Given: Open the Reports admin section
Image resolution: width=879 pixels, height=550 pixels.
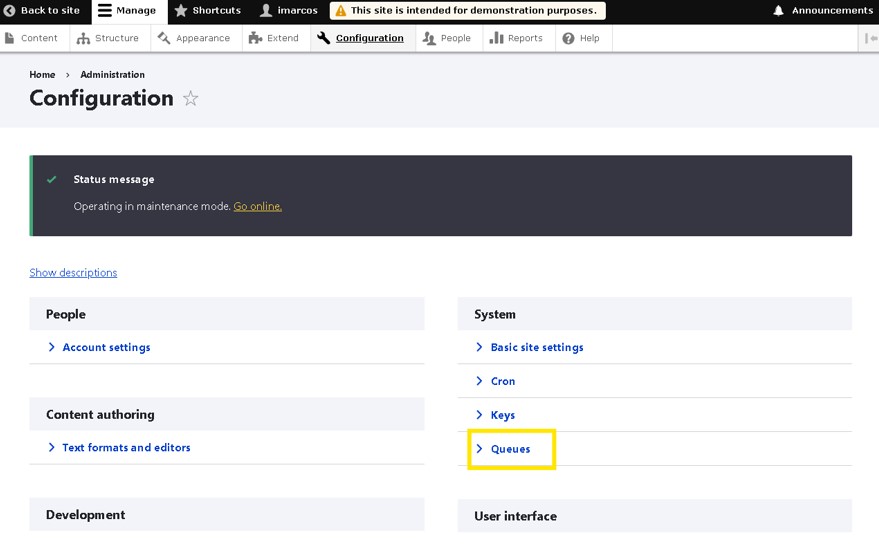Looking at the screenshot, I should [516, 38].
